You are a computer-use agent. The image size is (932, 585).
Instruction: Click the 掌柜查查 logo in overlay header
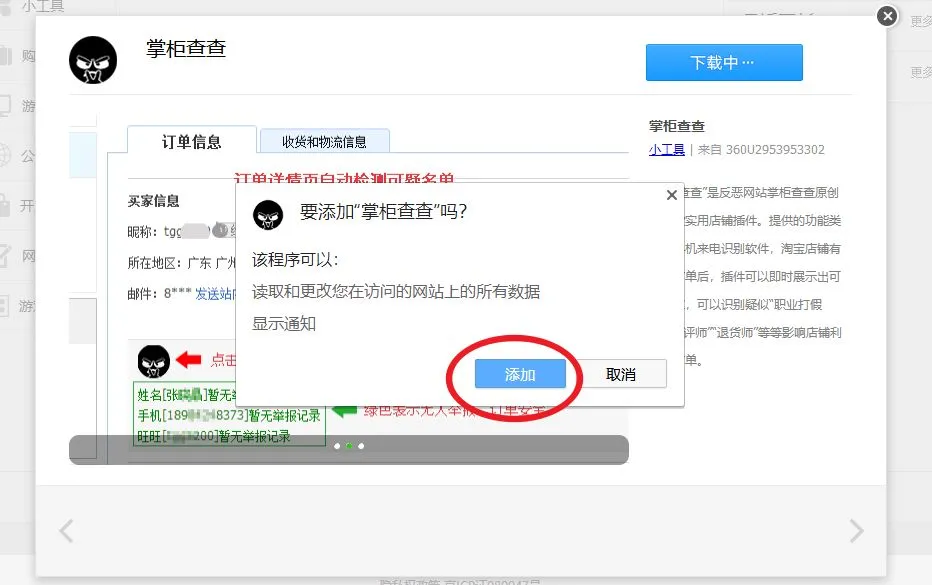coord(93,60)
